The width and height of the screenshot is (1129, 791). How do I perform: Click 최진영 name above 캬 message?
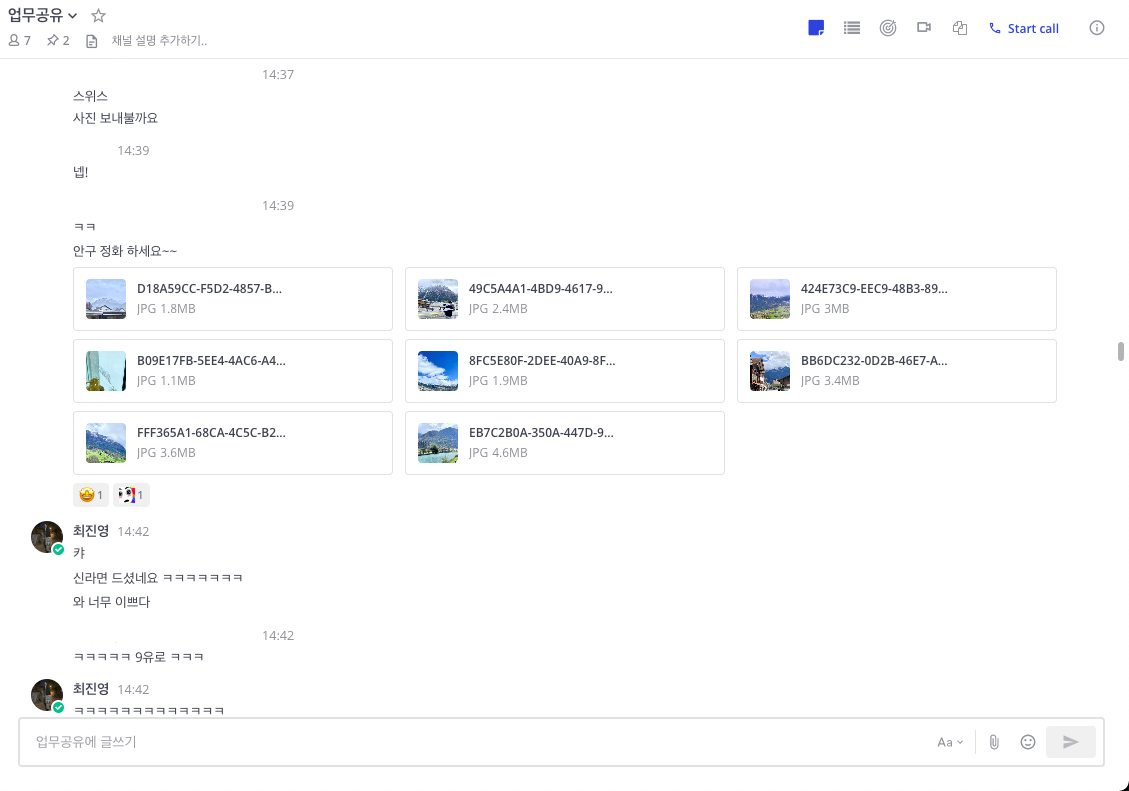91,531
